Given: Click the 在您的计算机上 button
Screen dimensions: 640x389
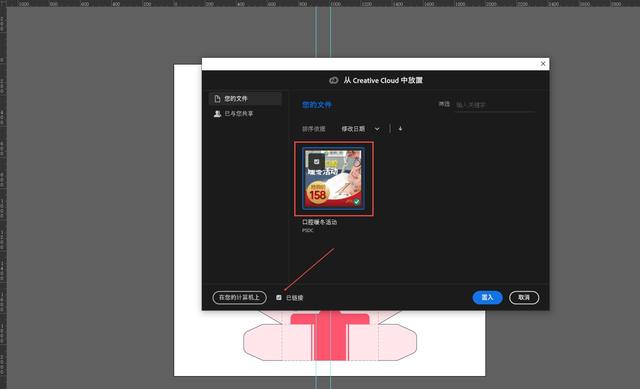Looking at the screenshot, I should pos(239,298).
